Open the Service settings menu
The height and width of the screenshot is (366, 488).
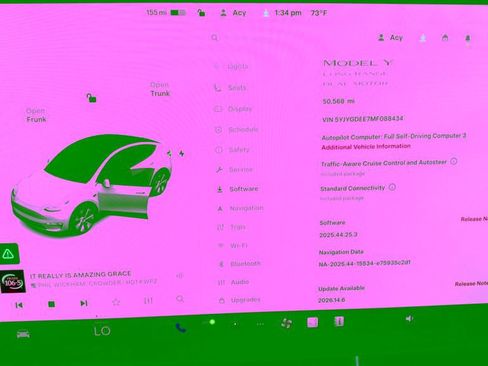[x=234, y=170]
